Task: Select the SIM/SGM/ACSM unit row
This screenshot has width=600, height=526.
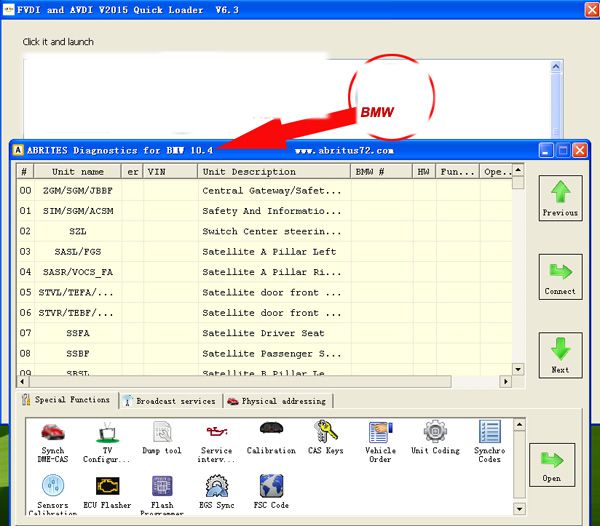Action: click(x=264, y=211)
